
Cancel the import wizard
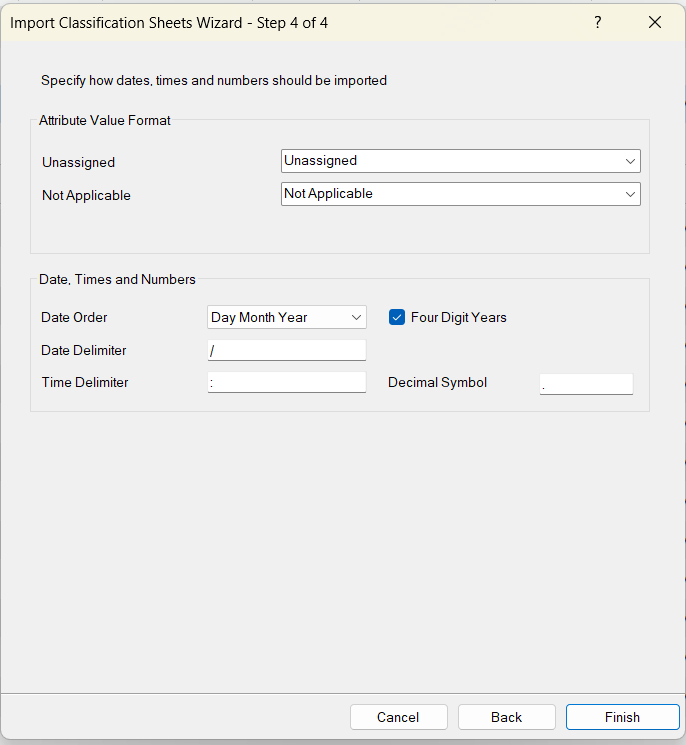point(398,717)
